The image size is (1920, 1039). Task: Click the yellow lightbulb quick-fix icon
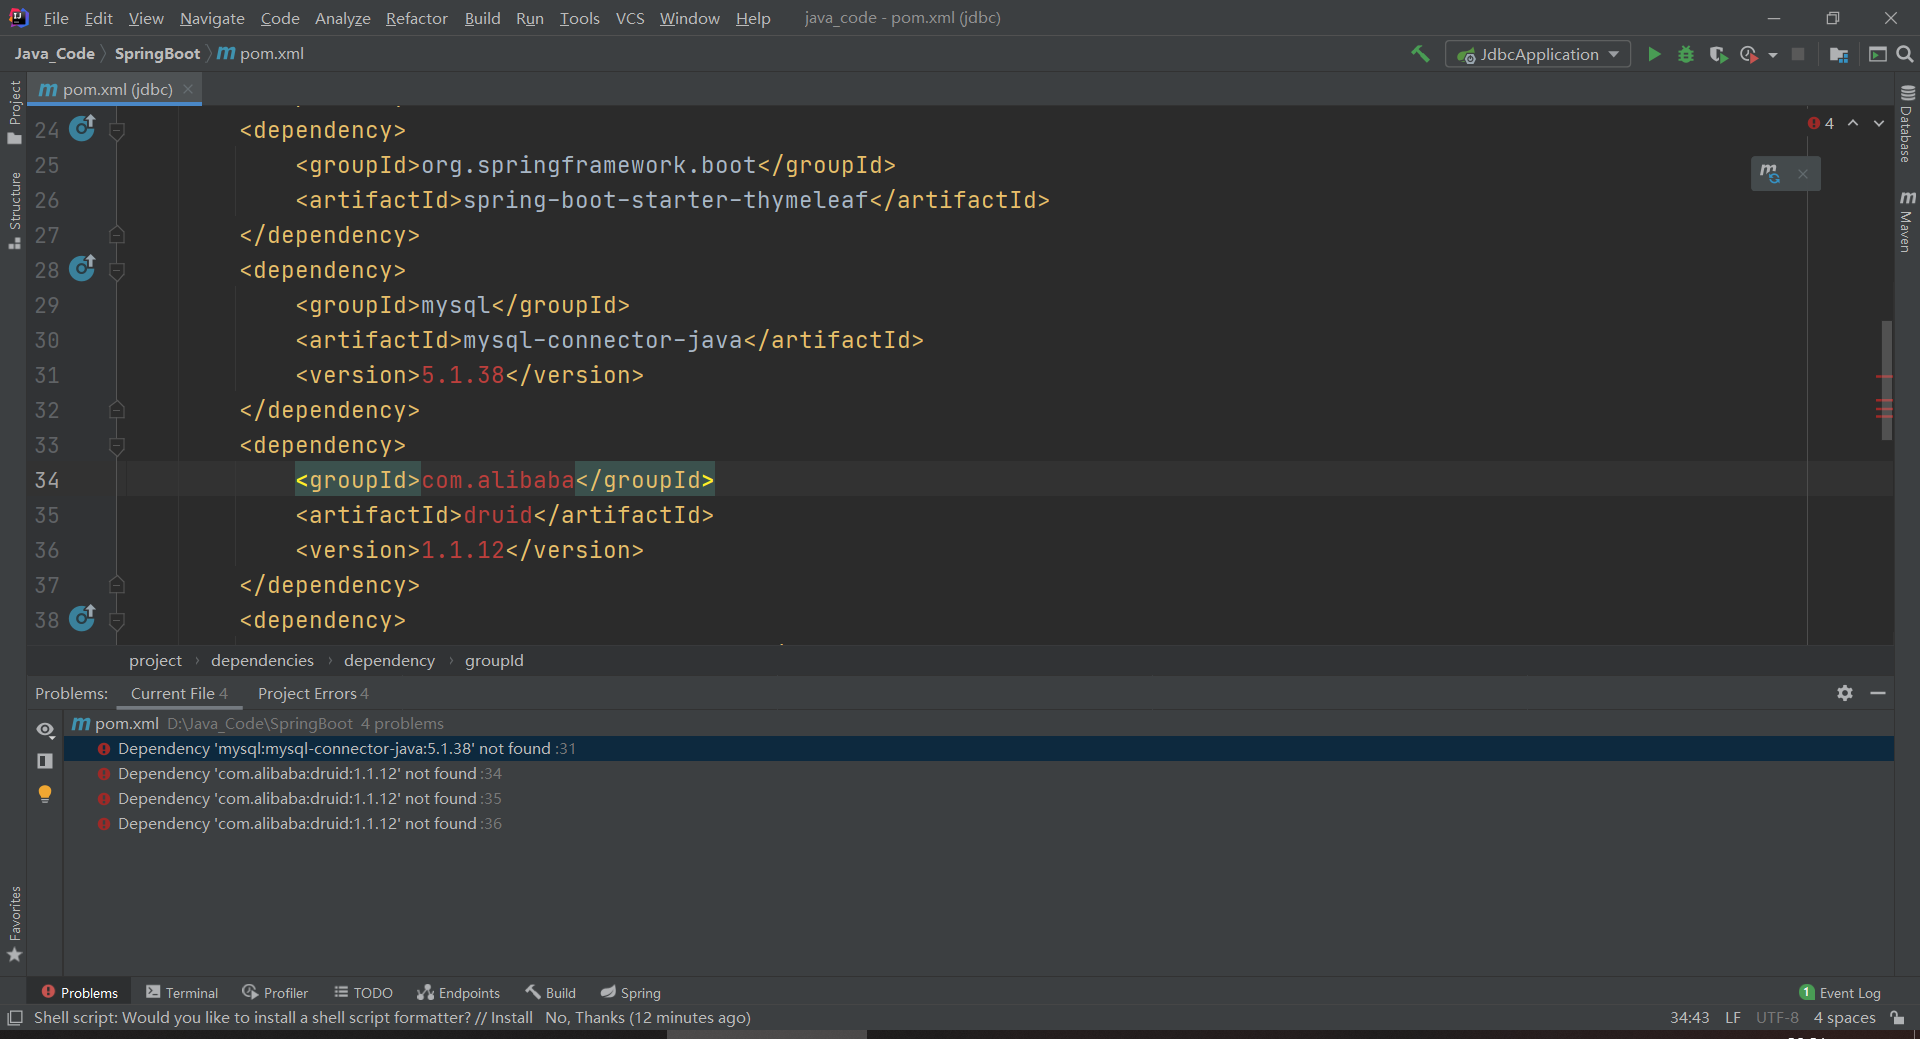click(45, 794)
